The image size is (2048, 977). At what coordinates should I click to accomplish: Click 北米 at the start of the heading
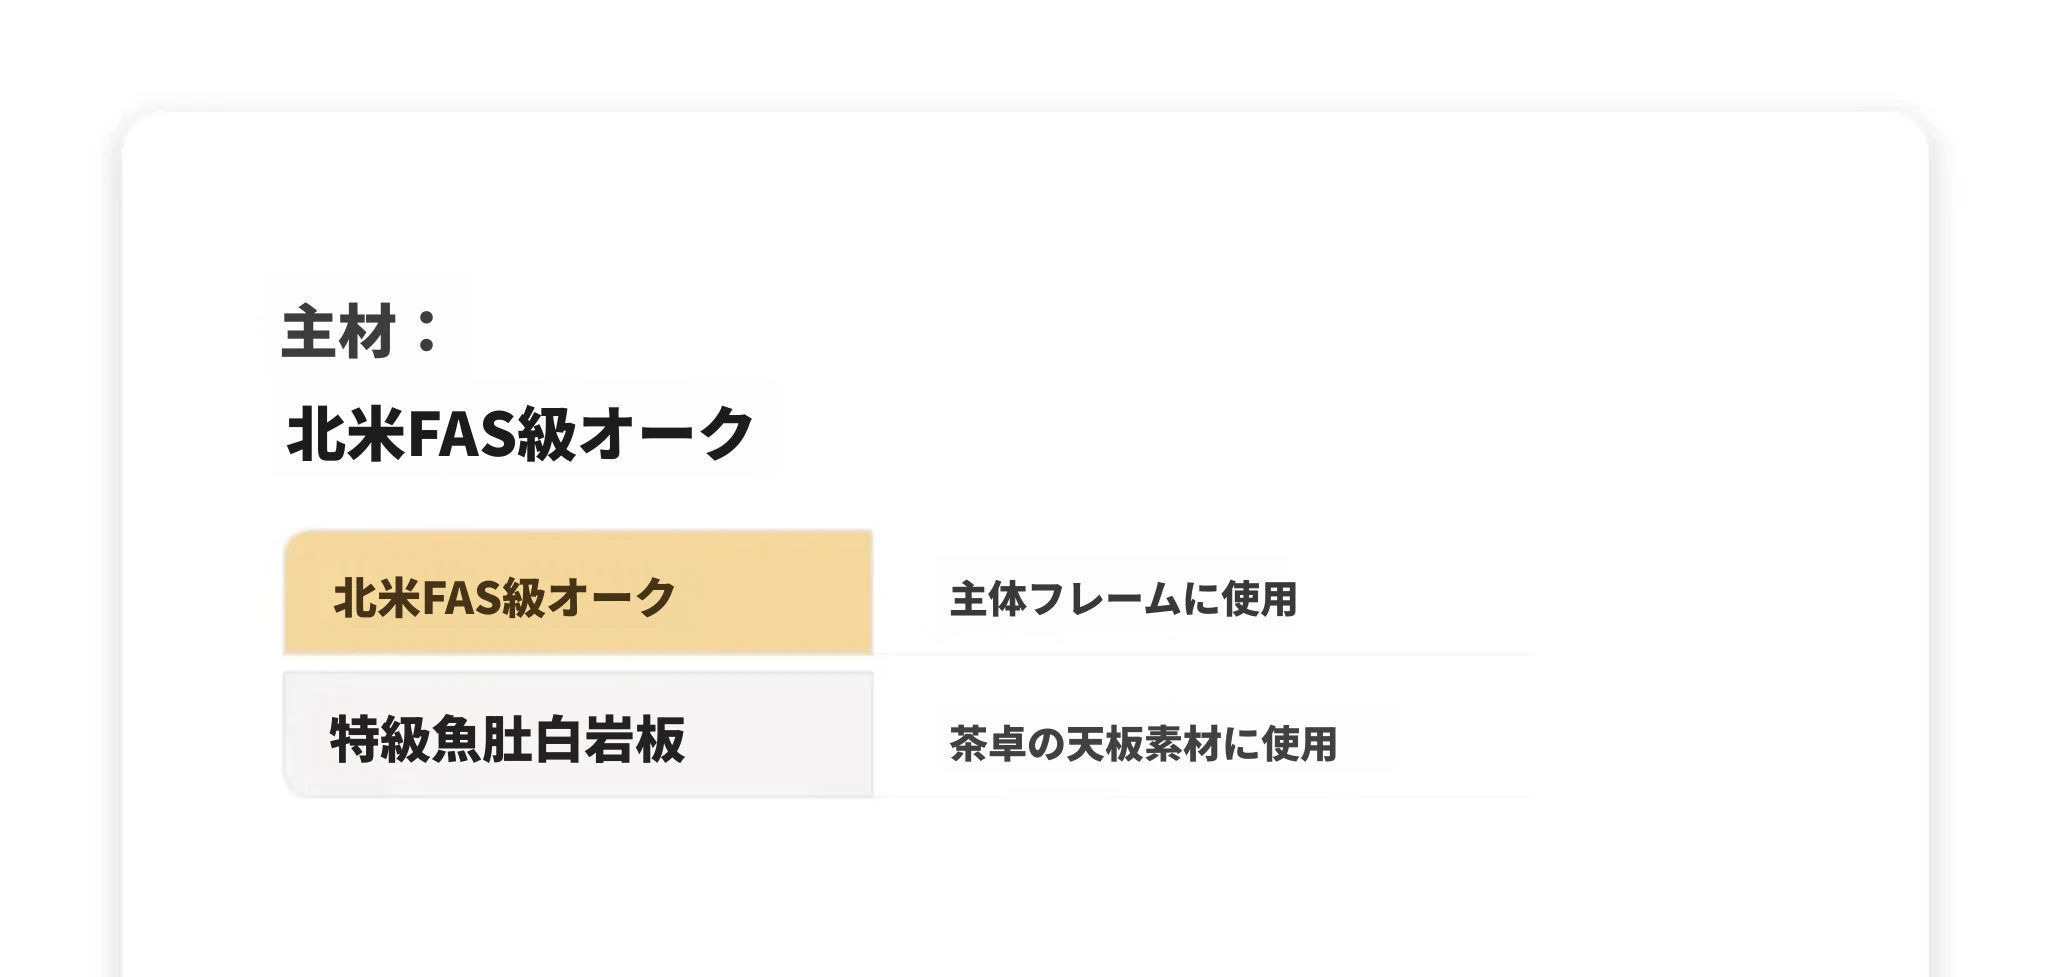click(x=346, y=433)
